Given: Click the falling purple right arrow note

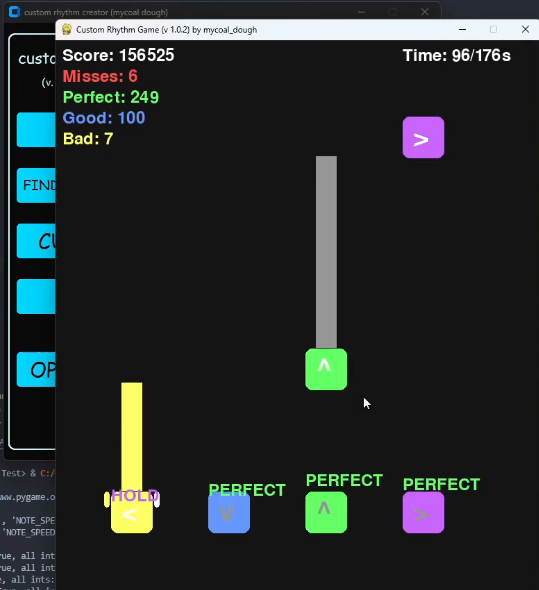Looking at the screenshot, I should tap(423, 137).
